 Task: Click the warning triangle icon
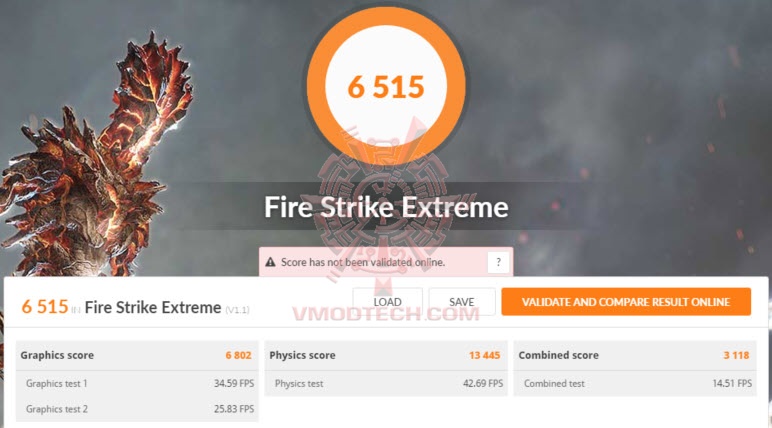click(270, 262)
